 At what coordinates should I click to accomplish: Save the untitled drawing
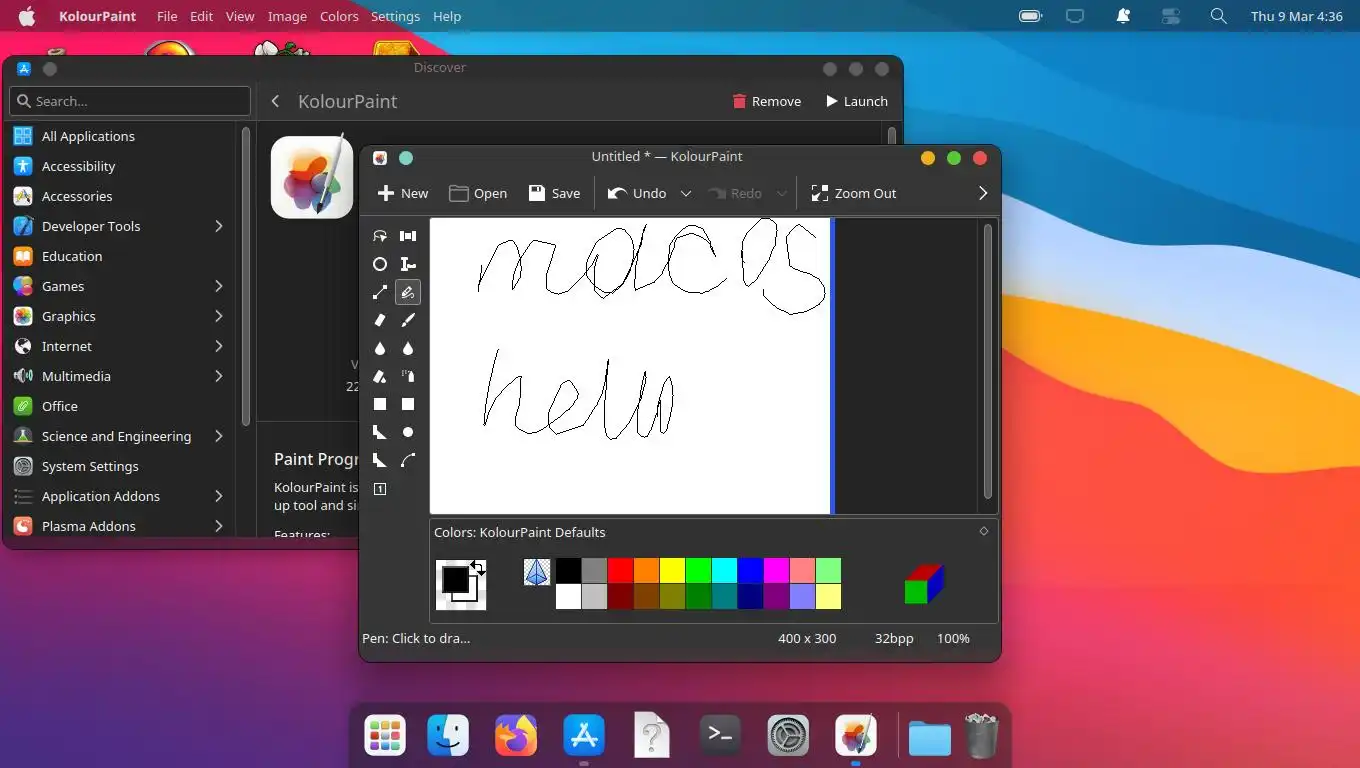554,193
